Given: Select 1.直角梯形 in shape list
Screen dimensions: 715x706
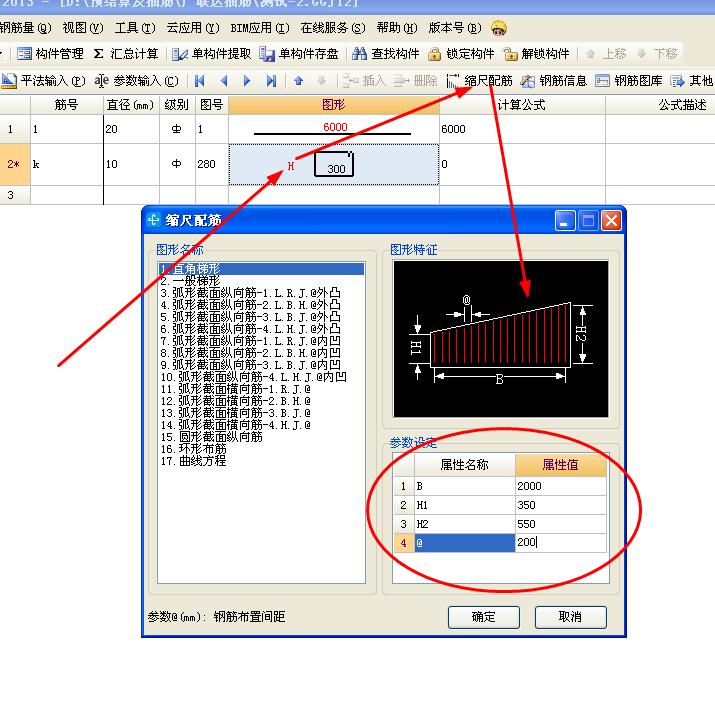Looking at the screenshot, I should (261, 269).
